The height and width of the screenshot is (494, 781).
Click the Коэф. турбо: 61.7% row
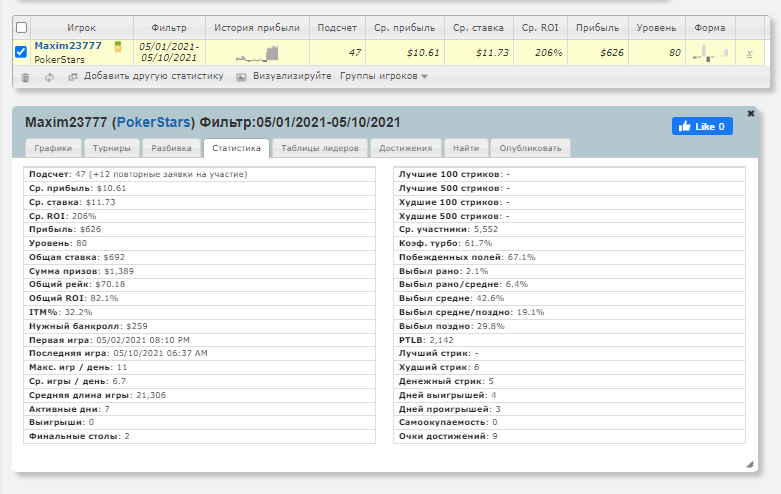(x=569, y=243)
